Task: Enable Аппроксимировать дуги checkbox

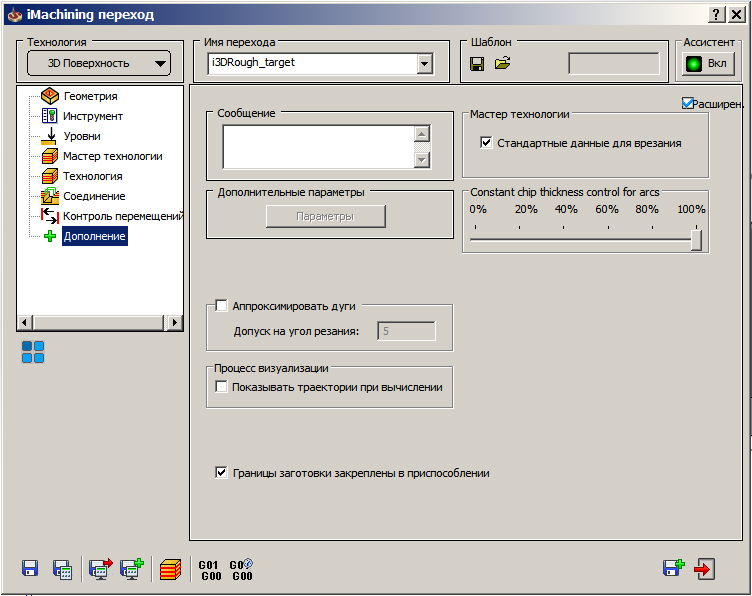Action: (221, 305)
